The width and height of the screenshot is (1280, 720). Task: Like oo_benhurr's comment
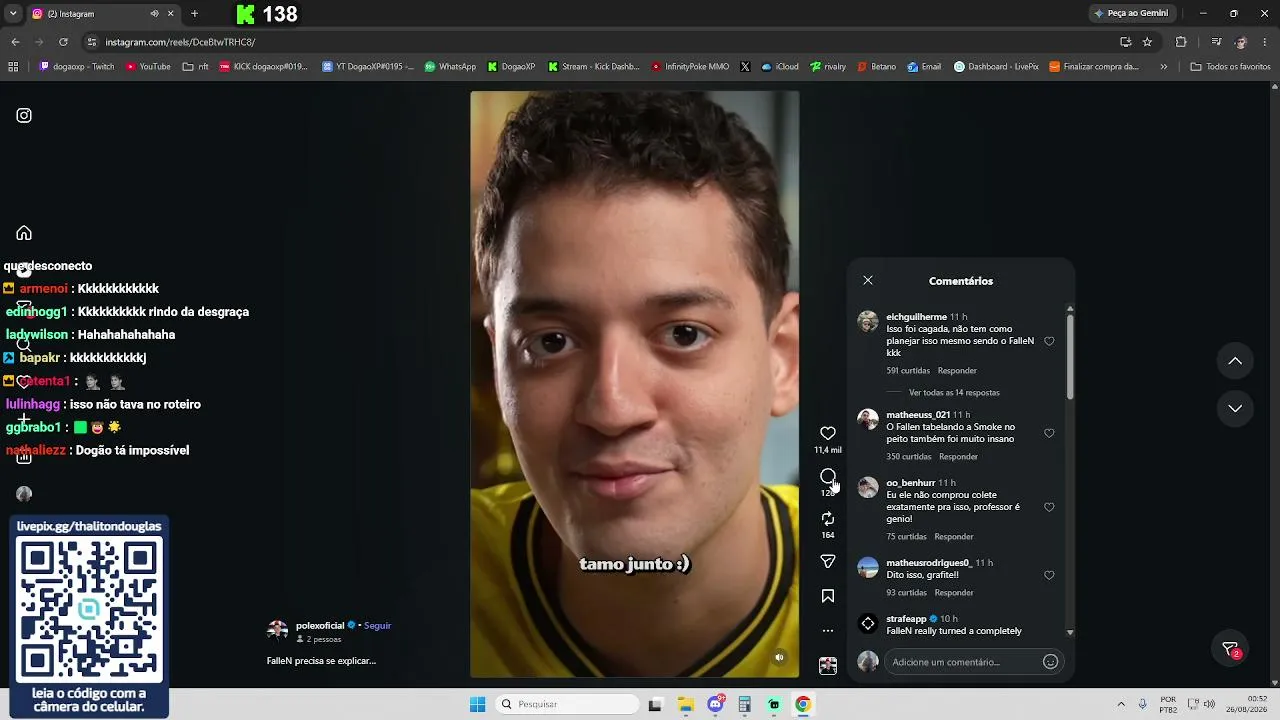1049,507
